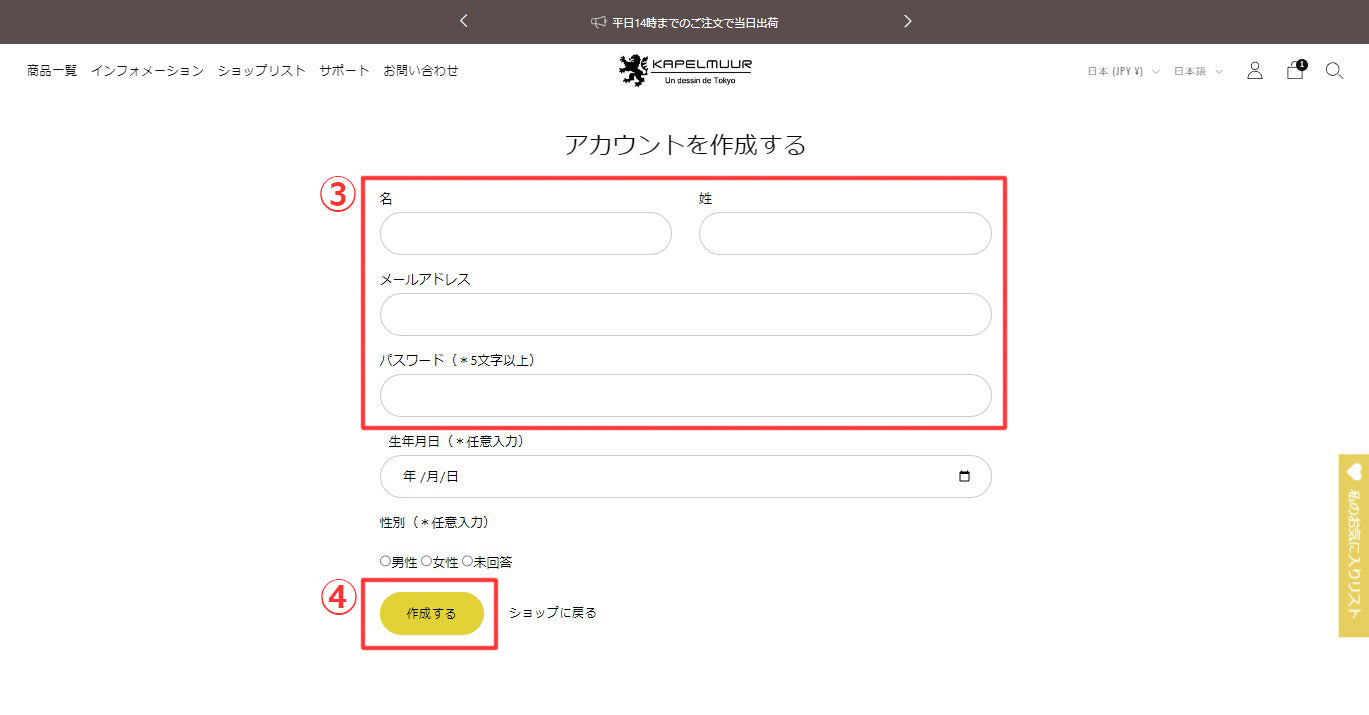The width and height of the screenshot is (1369, 715).
Task: Open the date picker calendar icon
Action: click(964, 477)
